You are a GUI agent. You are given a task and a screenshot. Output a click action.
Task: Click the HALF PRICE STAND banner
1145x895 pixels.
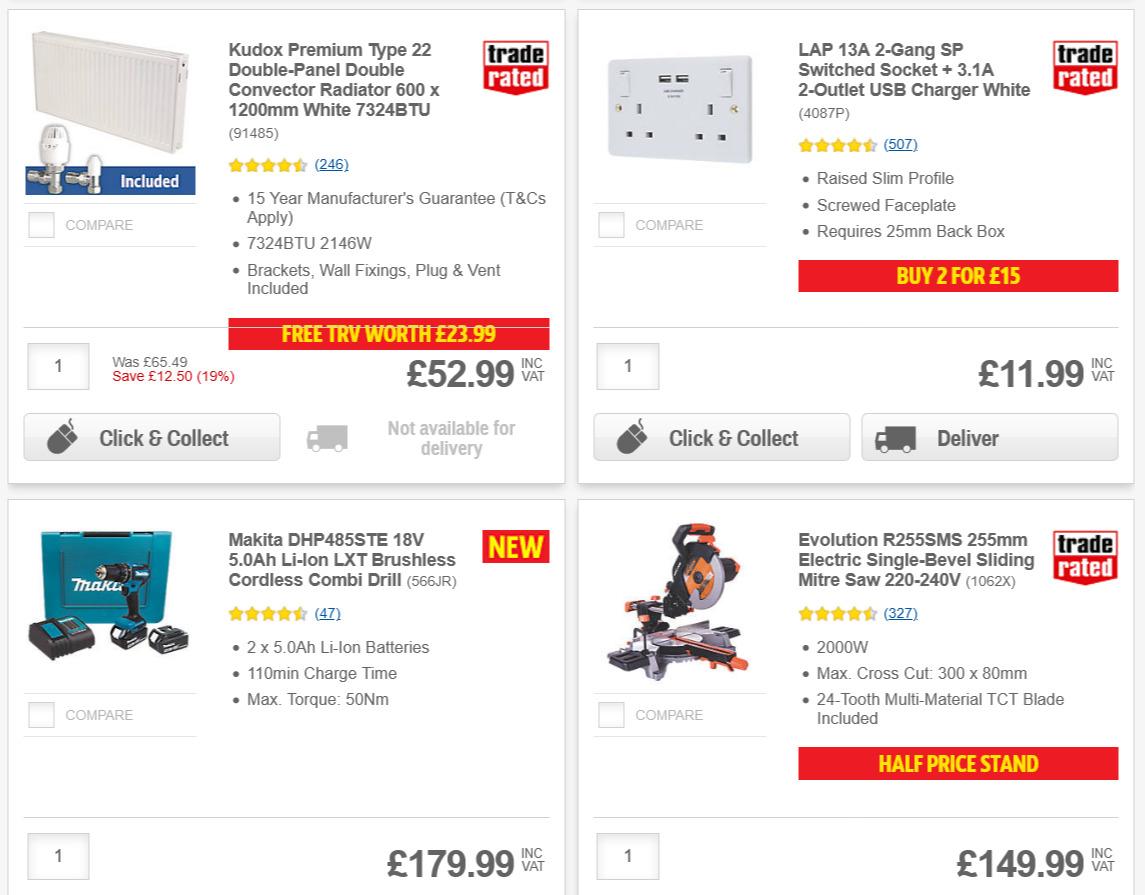pyautogui.click(x=957, y=764)
